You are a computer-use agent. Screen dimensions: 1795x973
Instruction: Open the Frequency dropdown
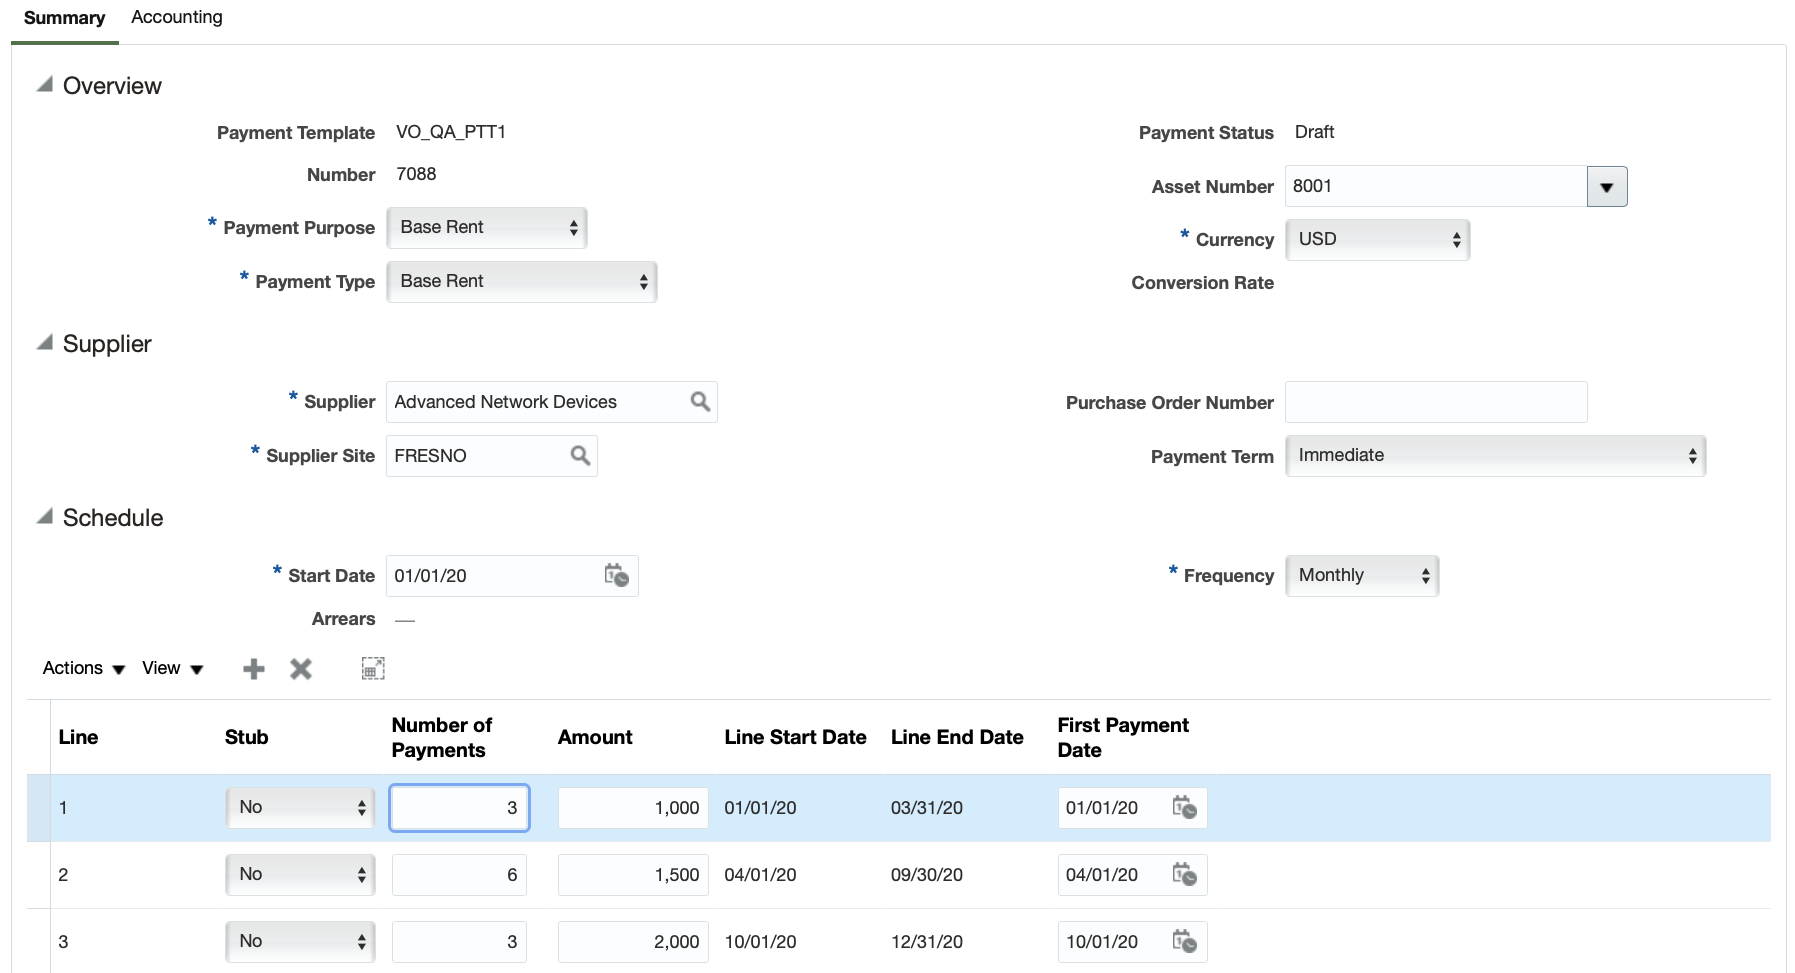[x=1362, y=576]
